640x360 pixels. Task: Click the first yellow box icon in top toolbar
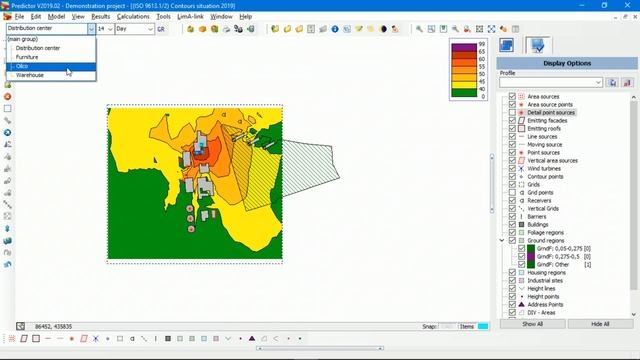(190, 29)
